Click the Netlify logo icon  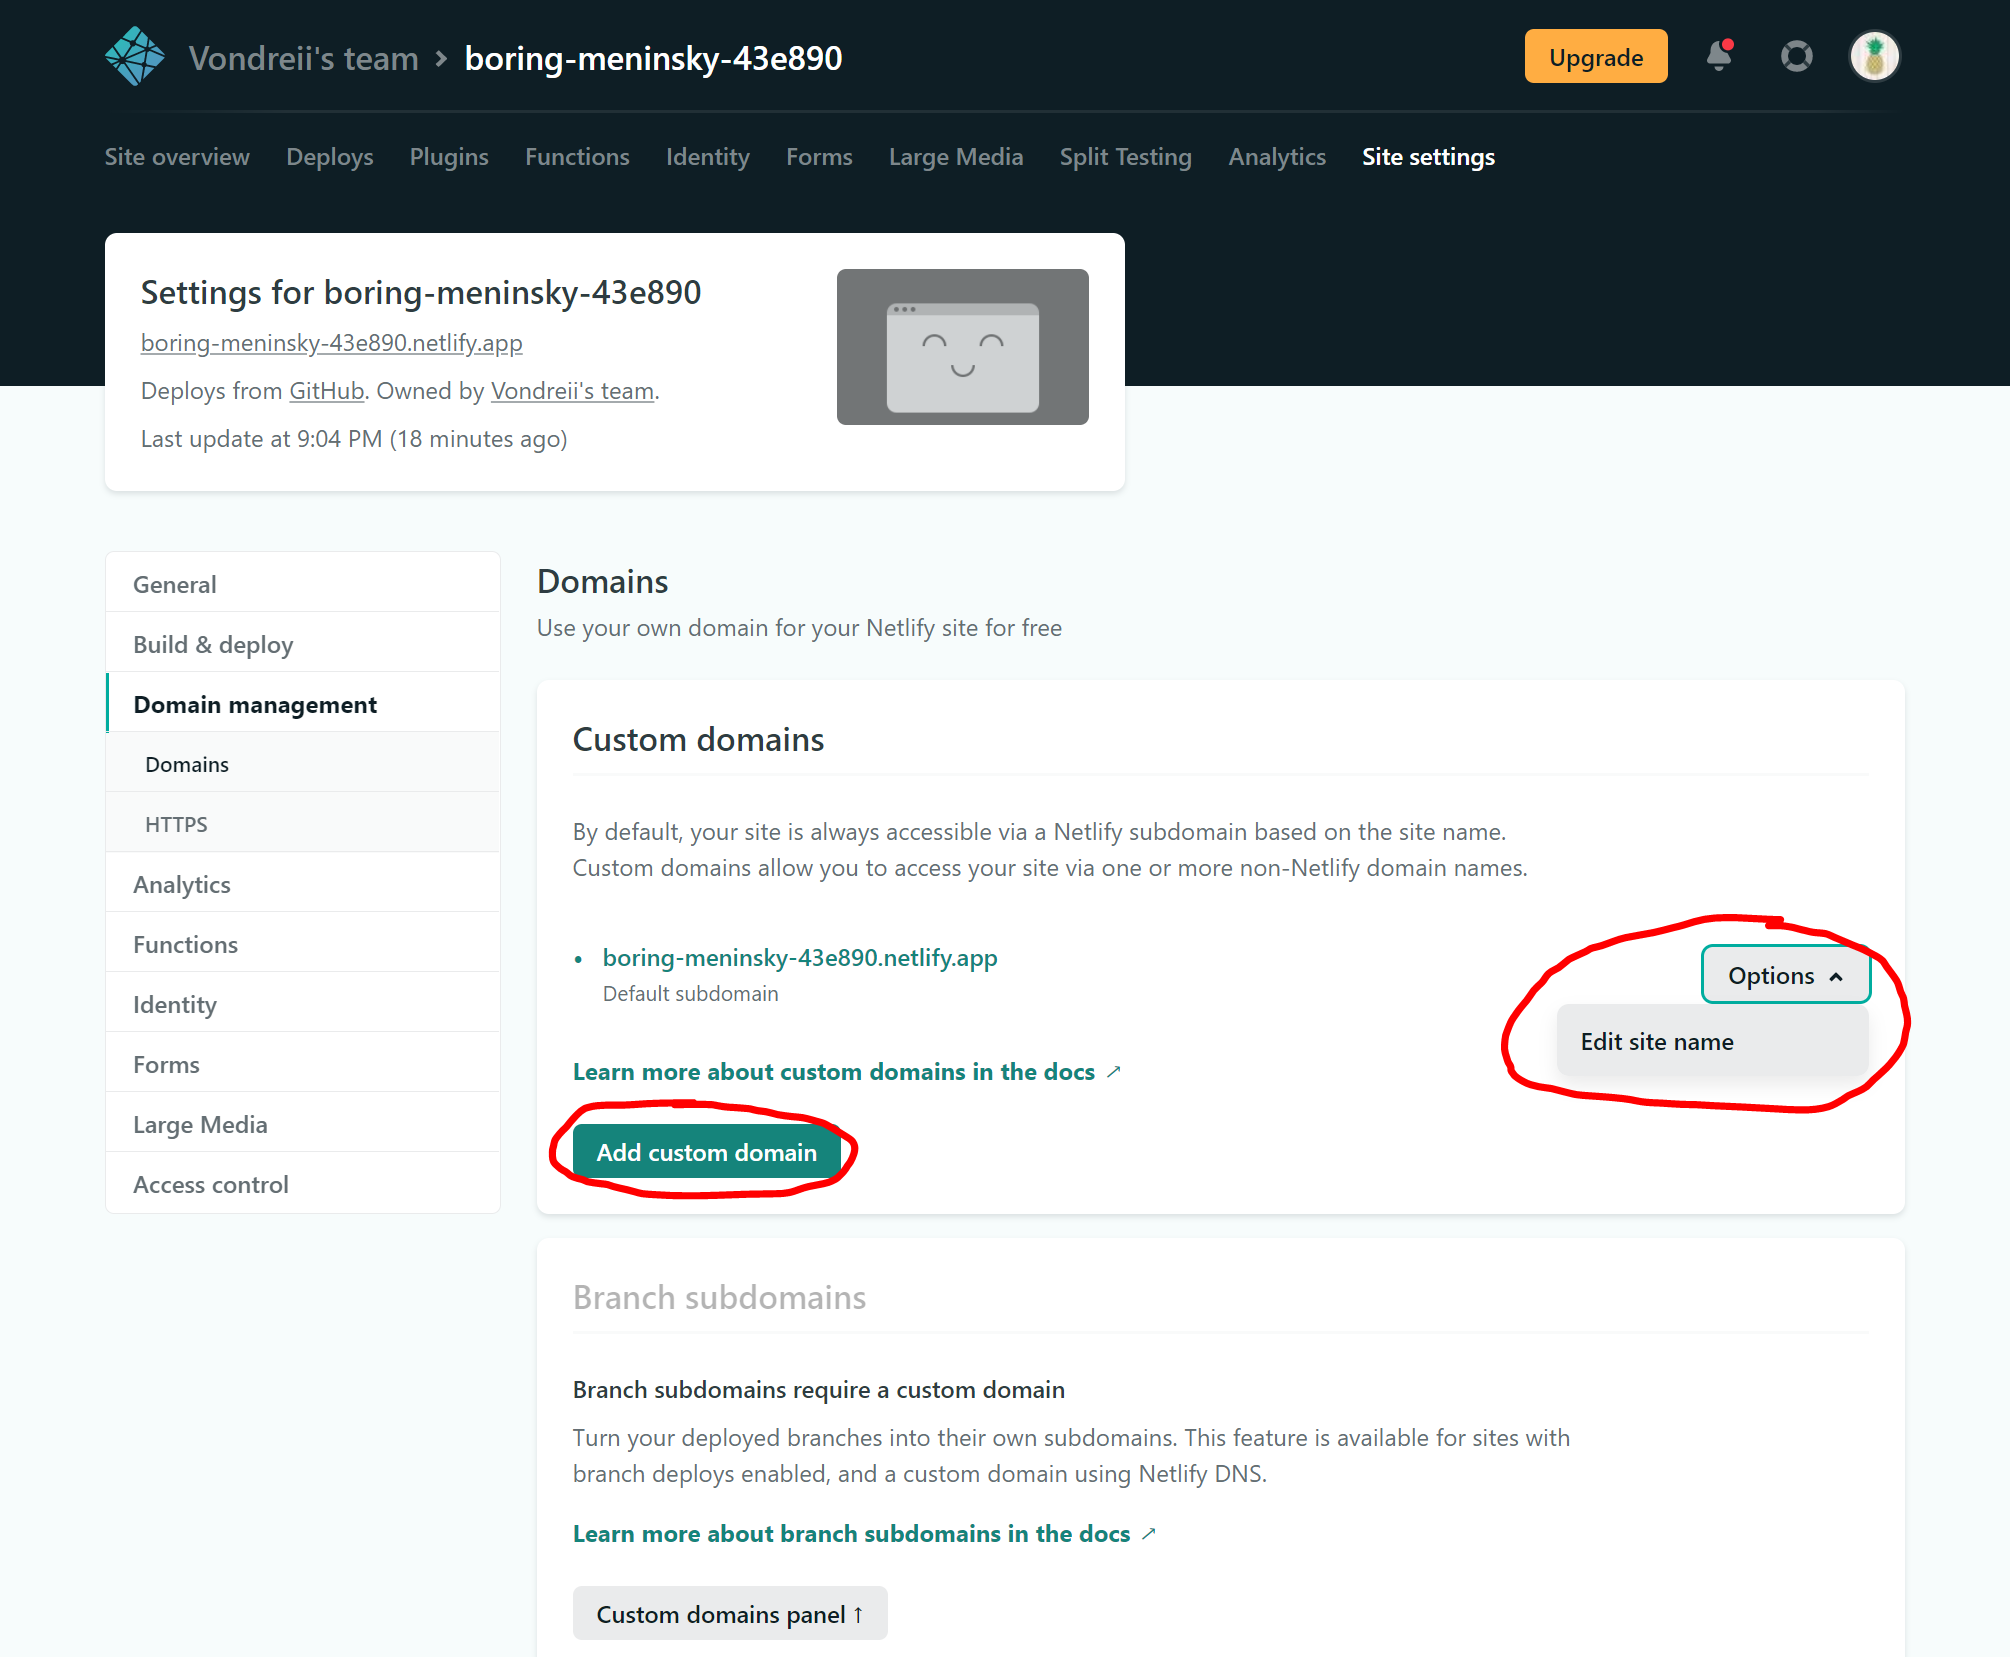(135, 57)
